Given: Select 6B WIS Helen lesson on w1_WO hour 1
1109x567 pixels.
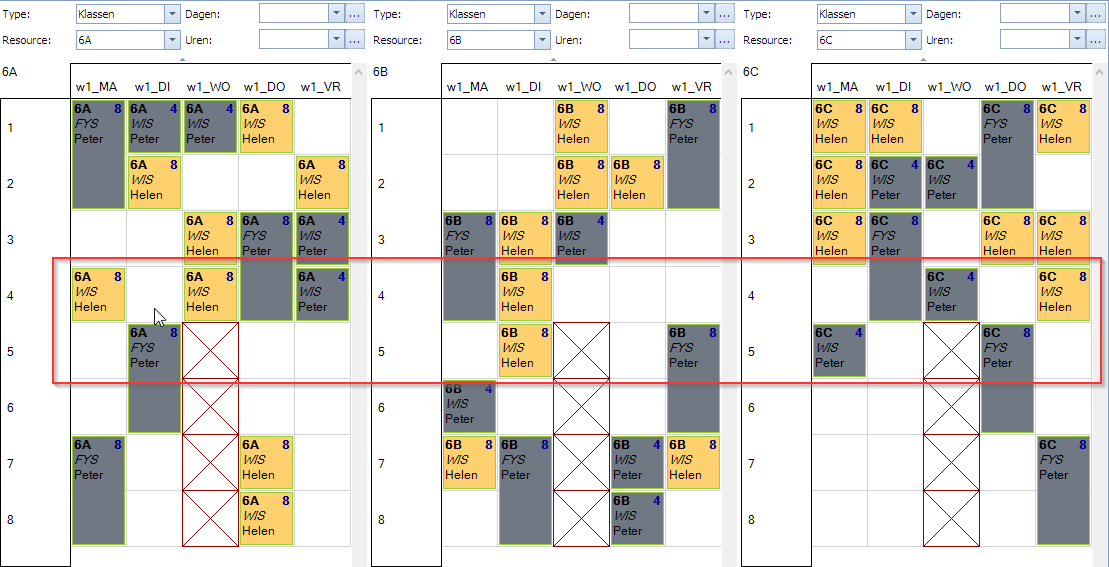Looking at the screenshot, I should click(x=581, y=127).
